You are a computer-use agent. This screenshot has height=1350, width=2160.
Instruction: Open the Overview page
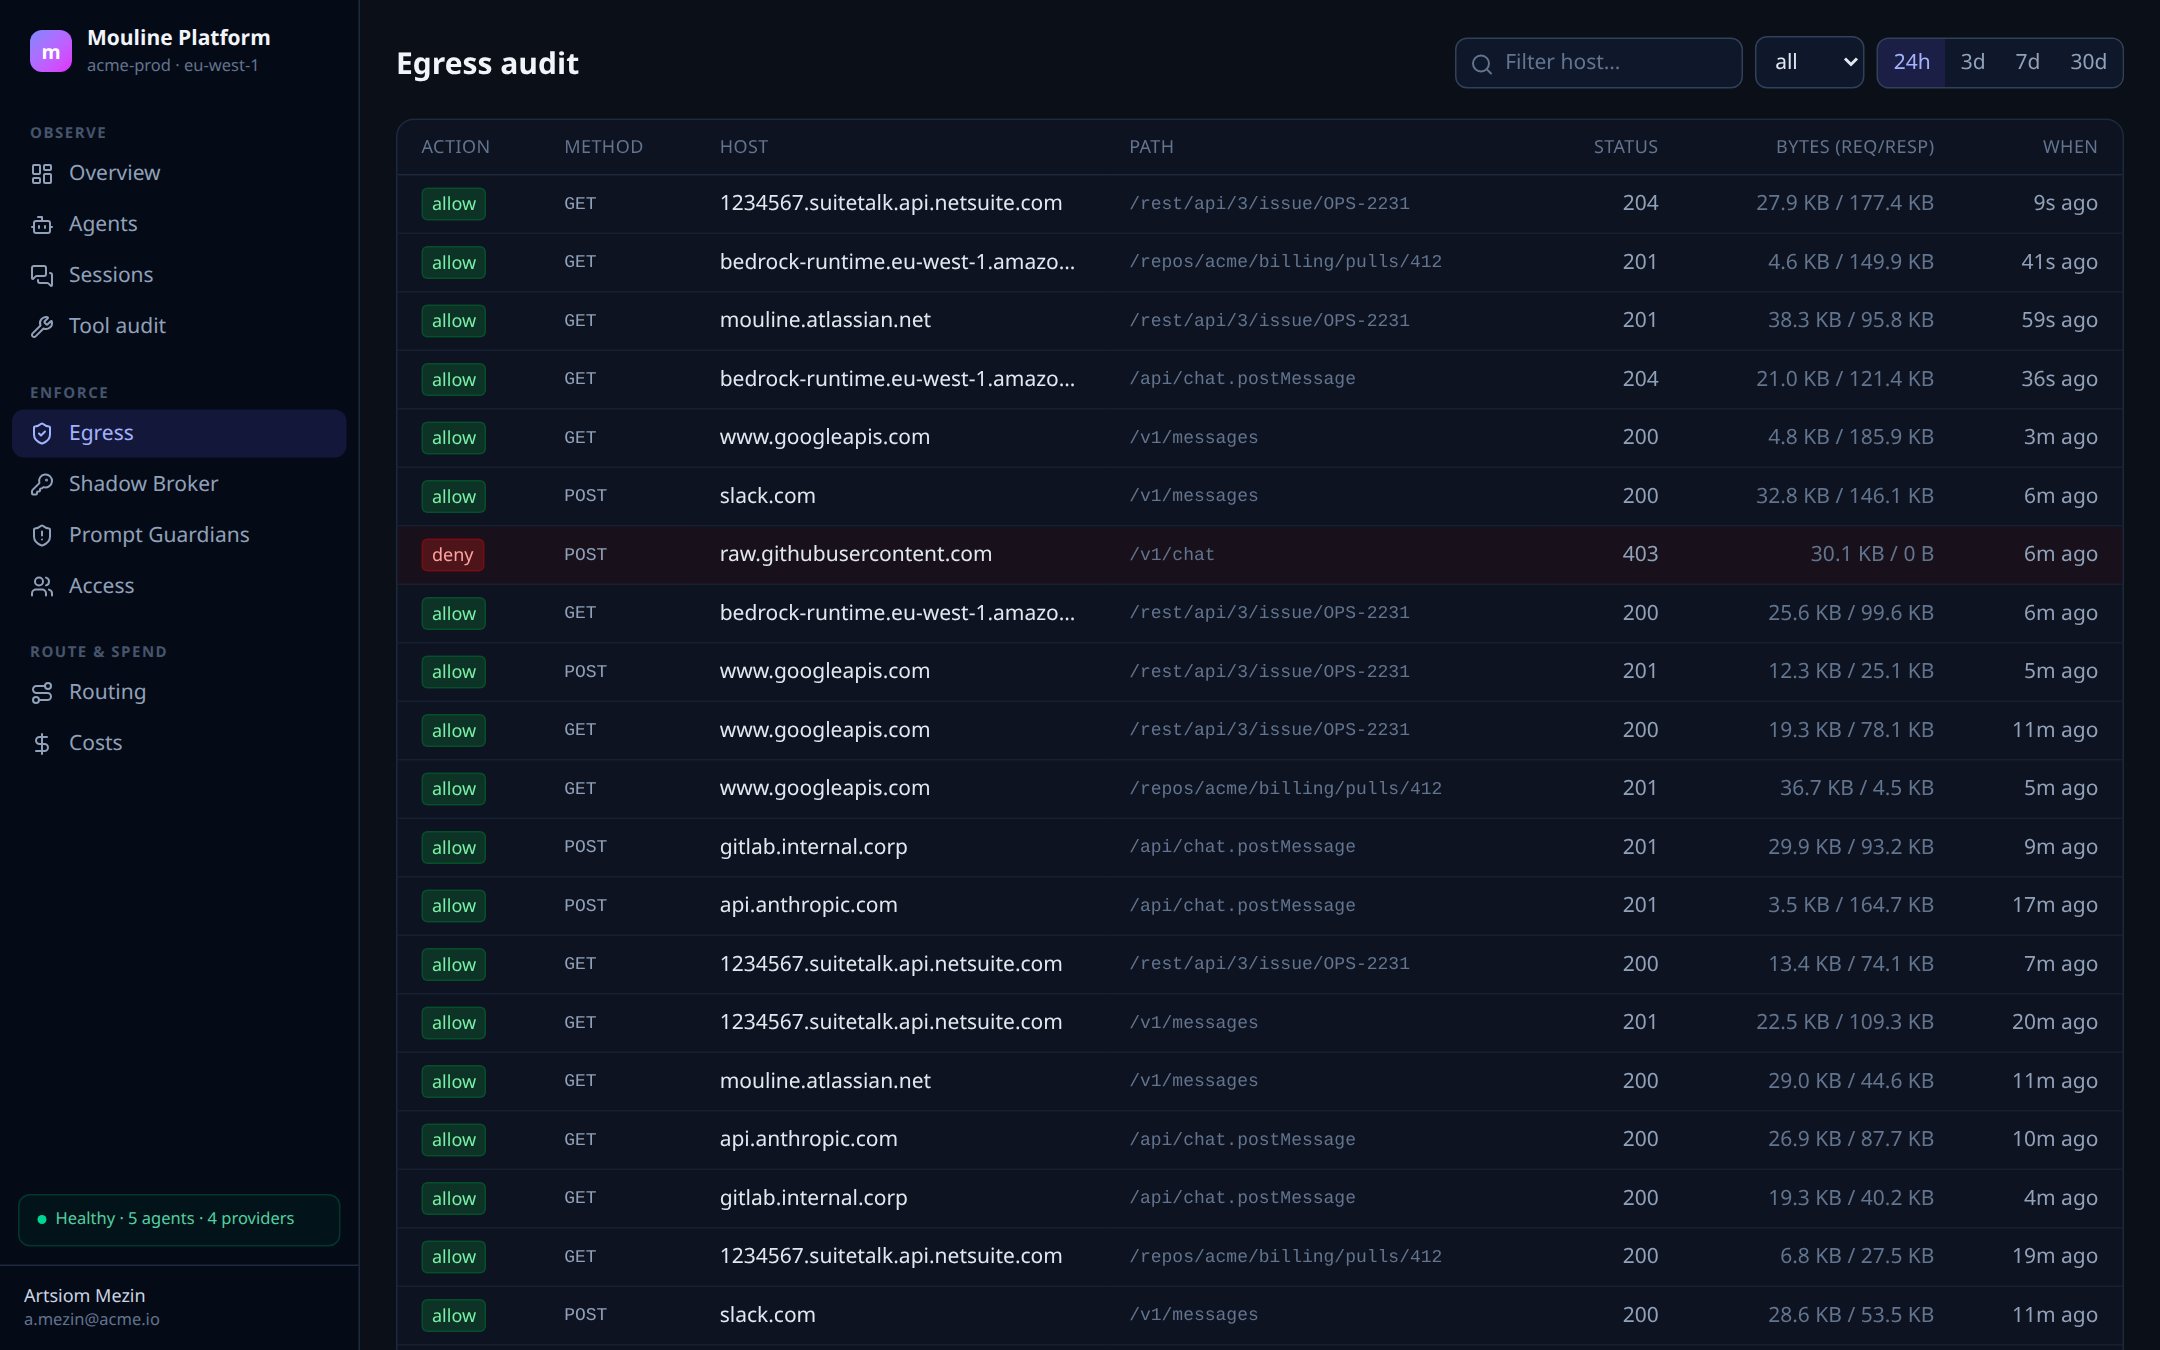point(179,173)
